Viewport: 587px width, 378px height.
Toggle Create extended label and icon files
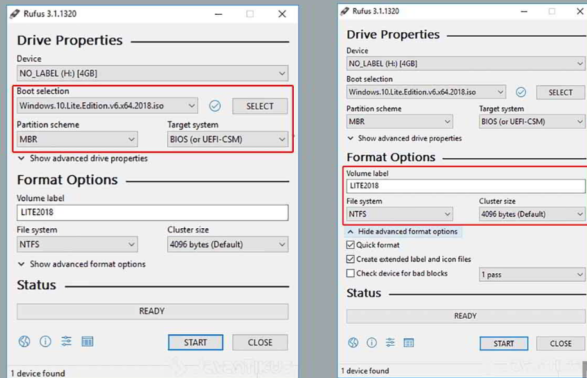(350, 259)
